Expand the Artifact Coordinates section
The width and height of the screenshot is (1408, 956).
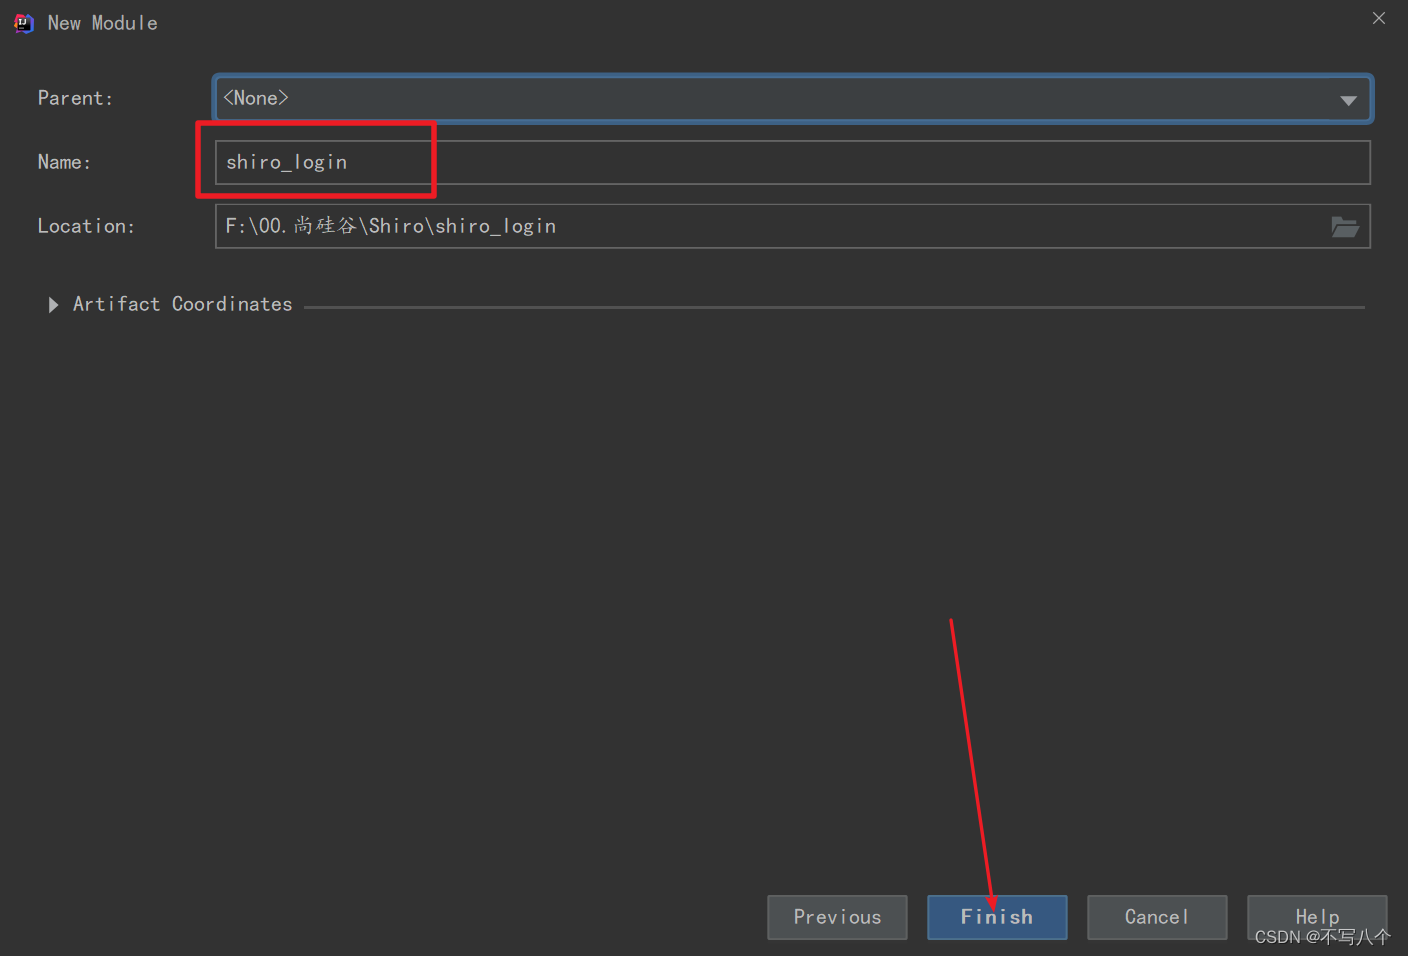coord(54,305)
